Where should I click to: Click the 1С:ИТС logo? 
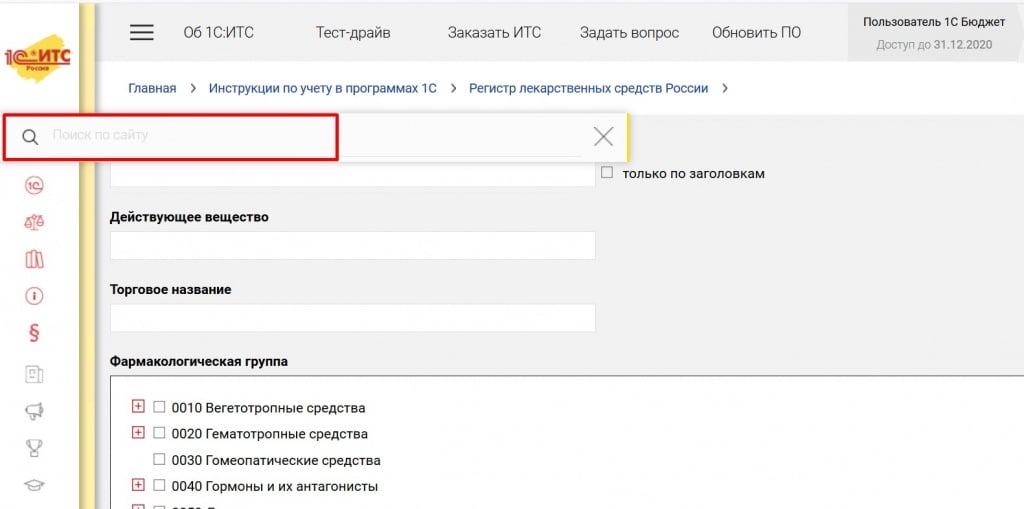point(37,58)
